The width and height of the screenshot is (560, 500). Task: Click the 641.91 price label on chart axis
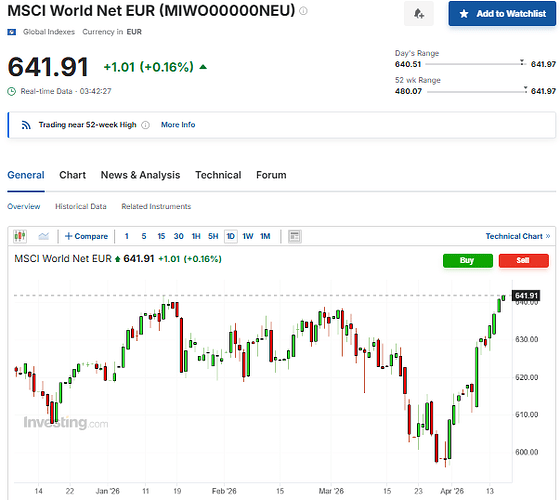(526, 296)
